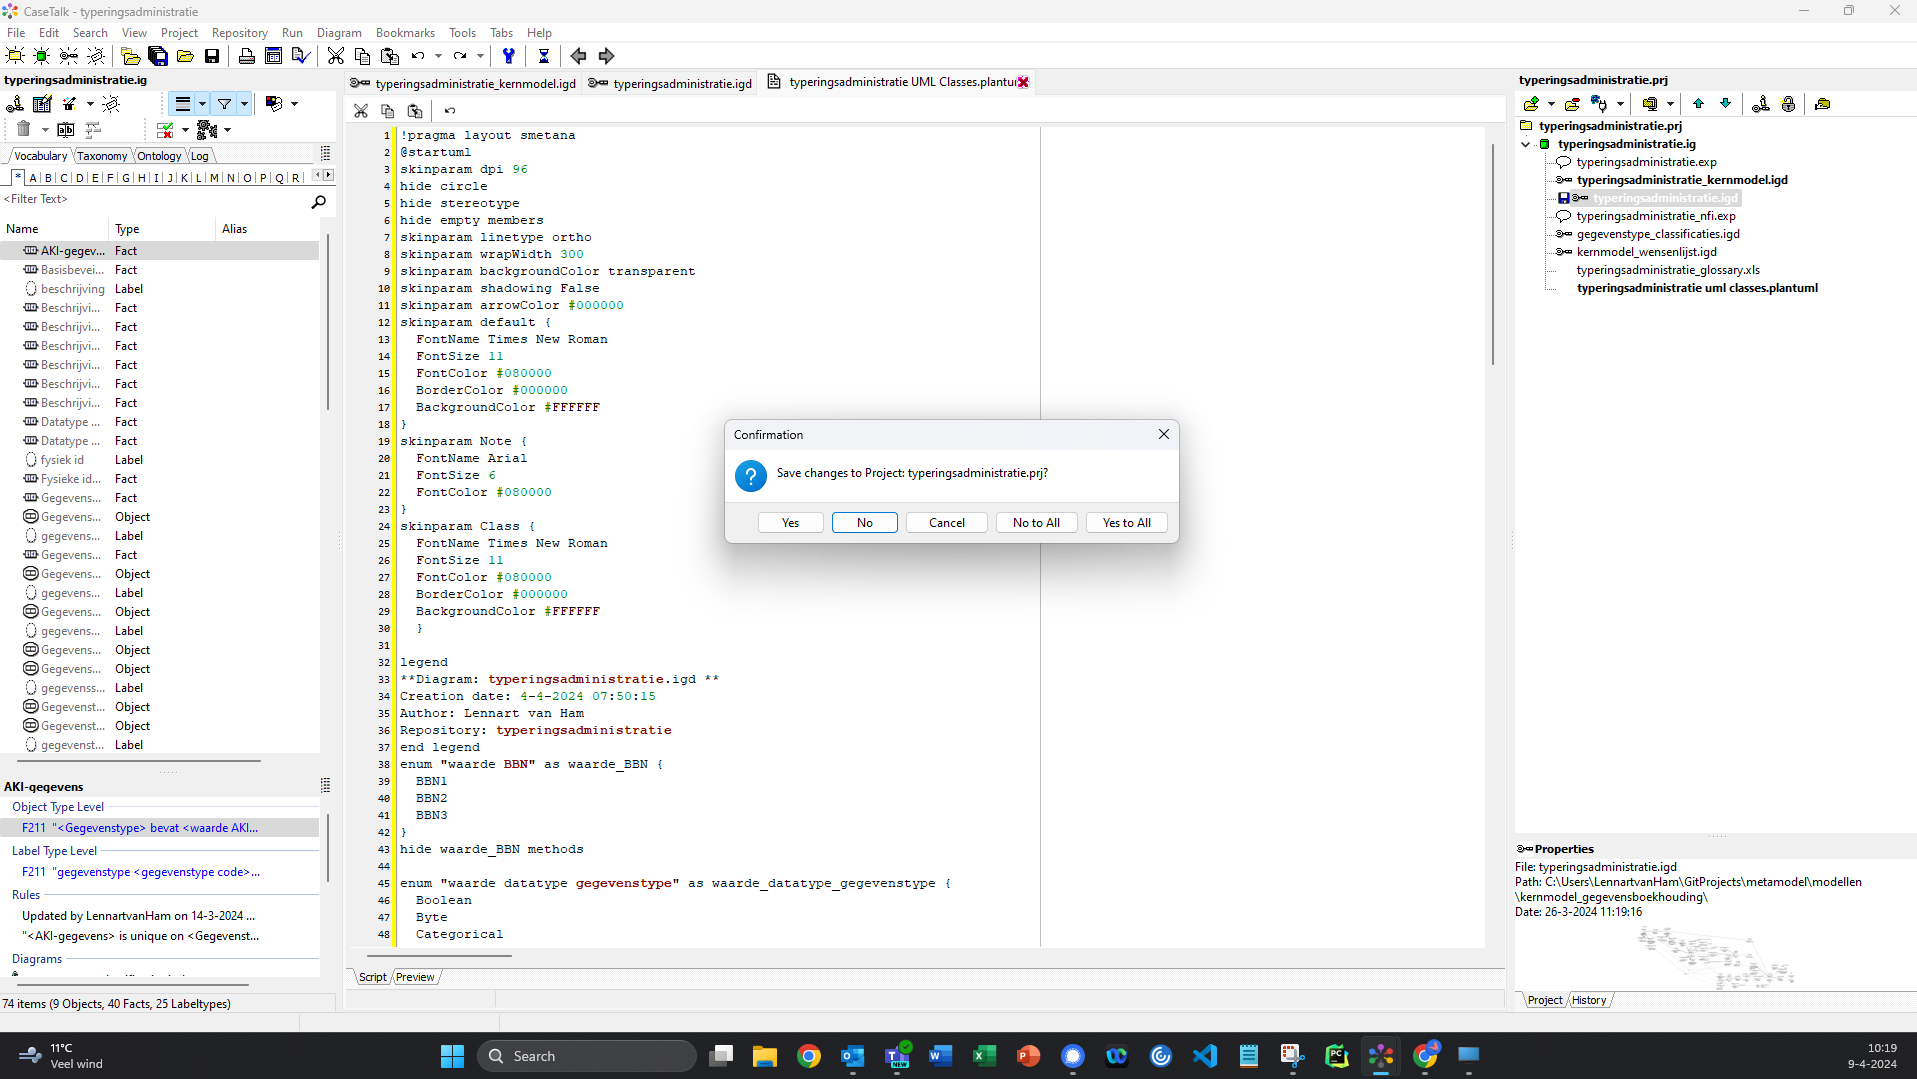Toggle the funnel filter button in repository toolbar
This screenshot has width=1917, height=1079.
coord(225,104)
